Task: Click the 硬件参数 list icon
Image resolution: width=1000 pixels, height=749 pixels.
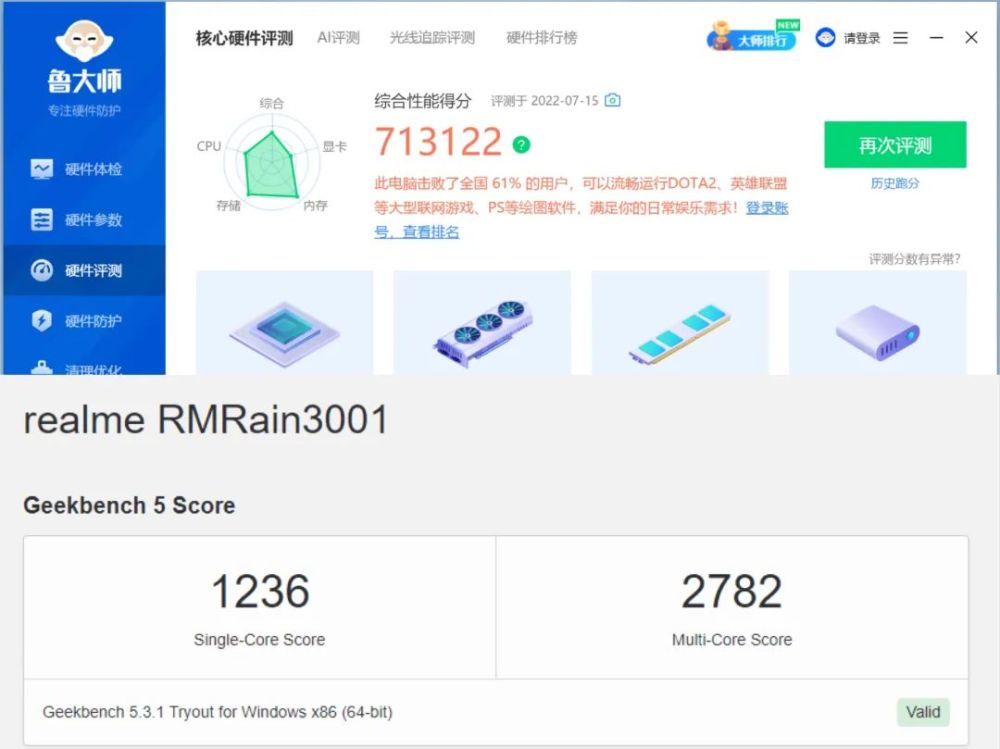Action: 42,219
